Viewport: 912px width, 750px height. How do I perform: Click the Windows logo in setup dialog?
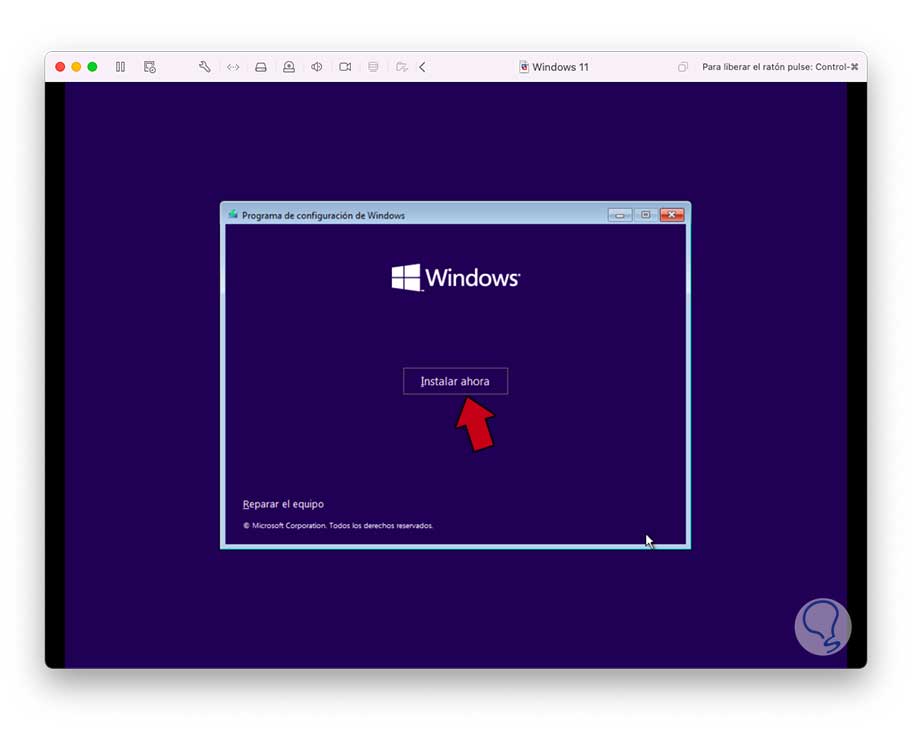[x=455, y=278]
